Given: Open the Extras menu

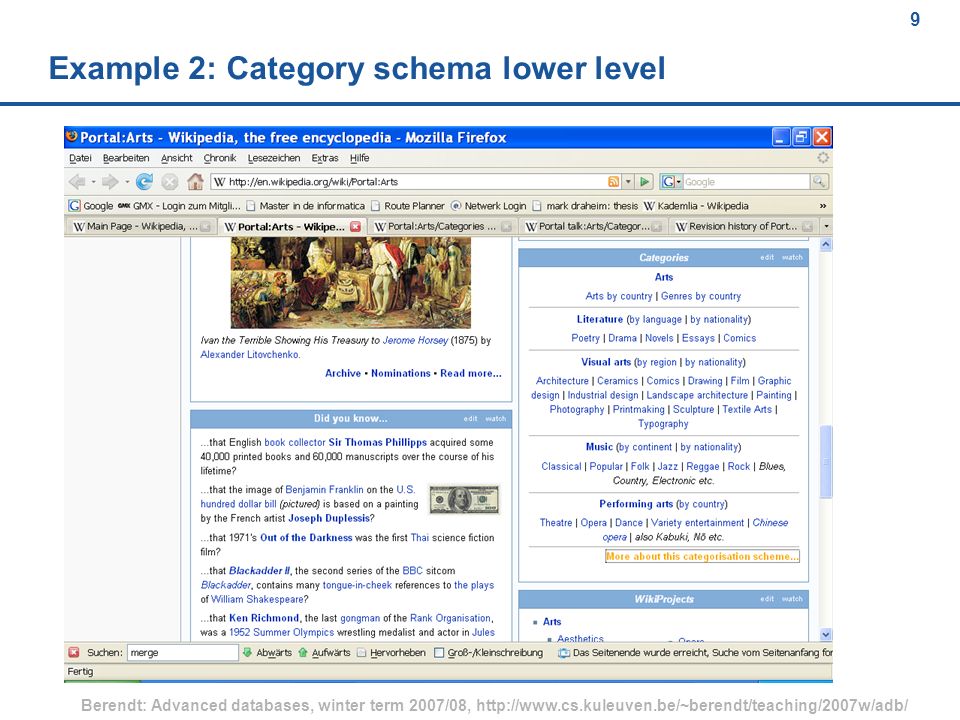Looking at the screenshot, I should pos(324,158).
